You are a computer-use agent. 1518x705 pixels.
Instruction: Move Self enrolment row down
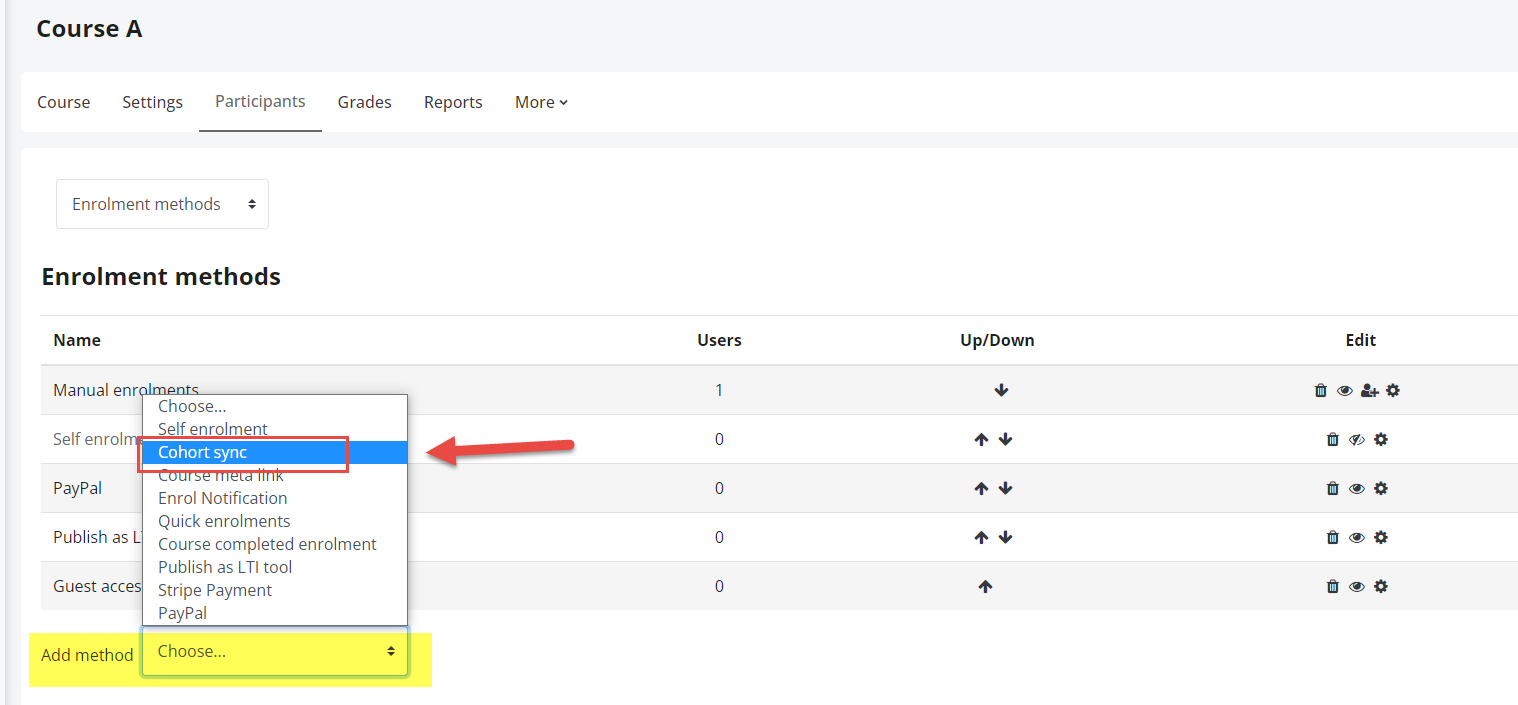pos(1006,439)
